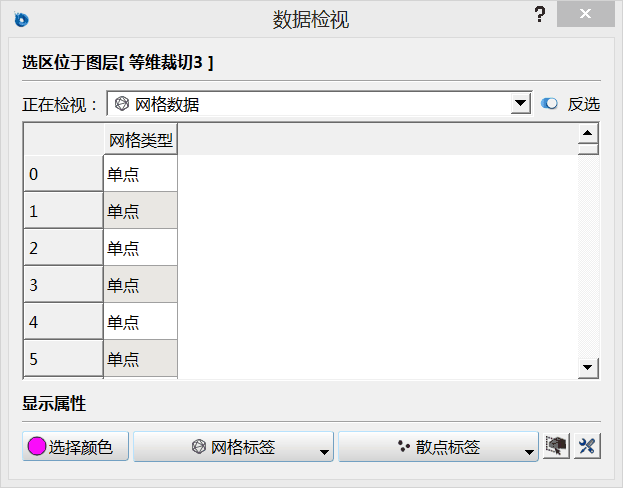
Task: Click the 单点 cell in row 1
Action: tap(141, 211)
